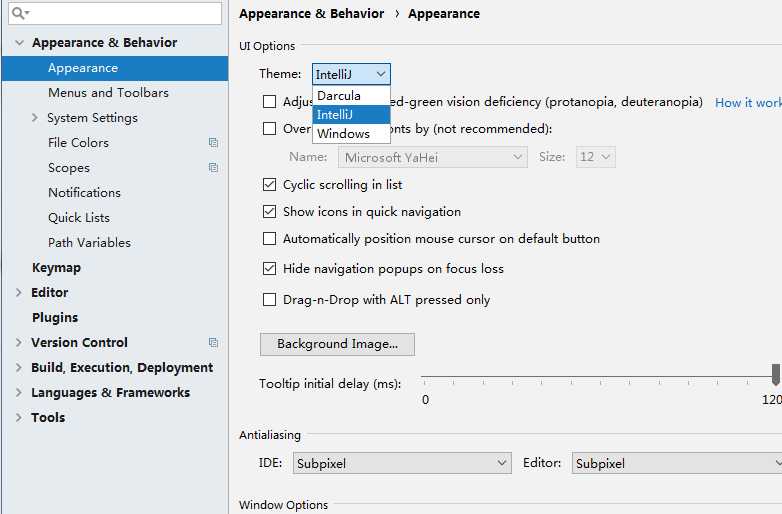The image size is (782, 514).
Task: Select Darcula from the Theme list
Action: (x=351, y=96)
